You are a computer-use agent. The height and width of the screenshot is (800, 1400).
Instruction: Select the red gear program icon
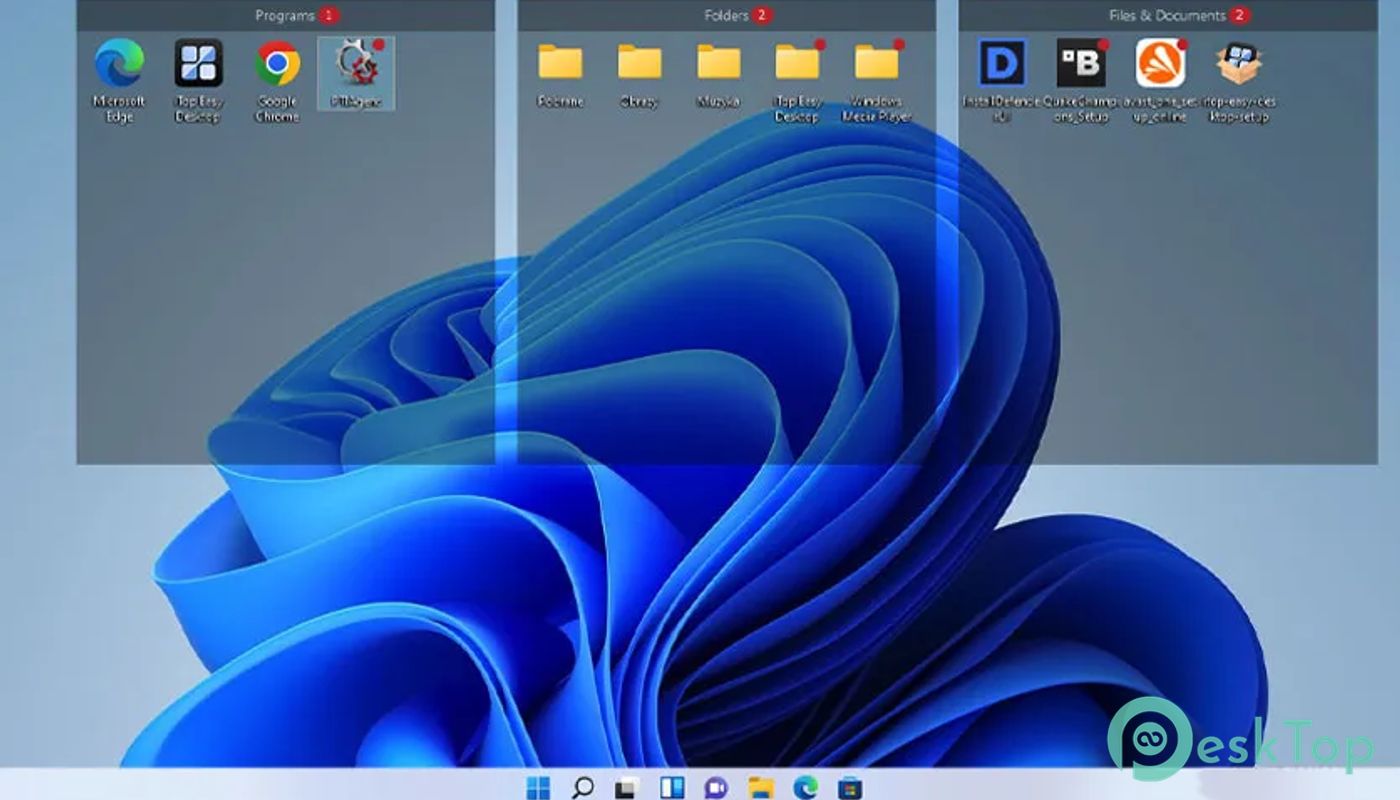point(356,64)
